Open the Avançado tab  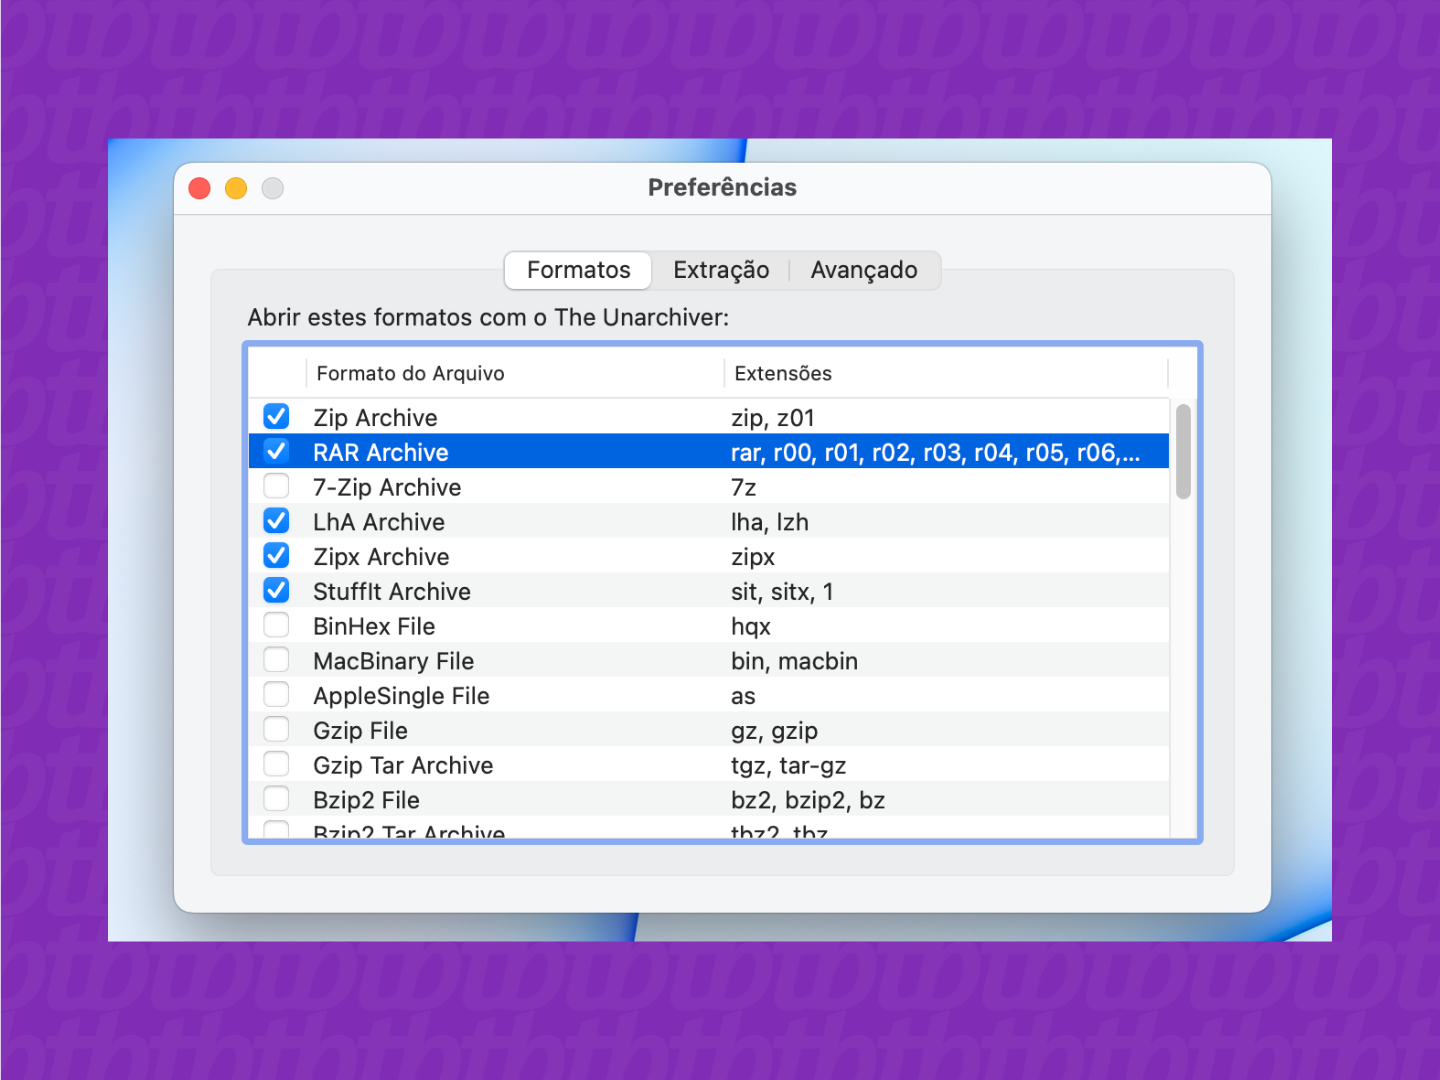pos(864,270)
